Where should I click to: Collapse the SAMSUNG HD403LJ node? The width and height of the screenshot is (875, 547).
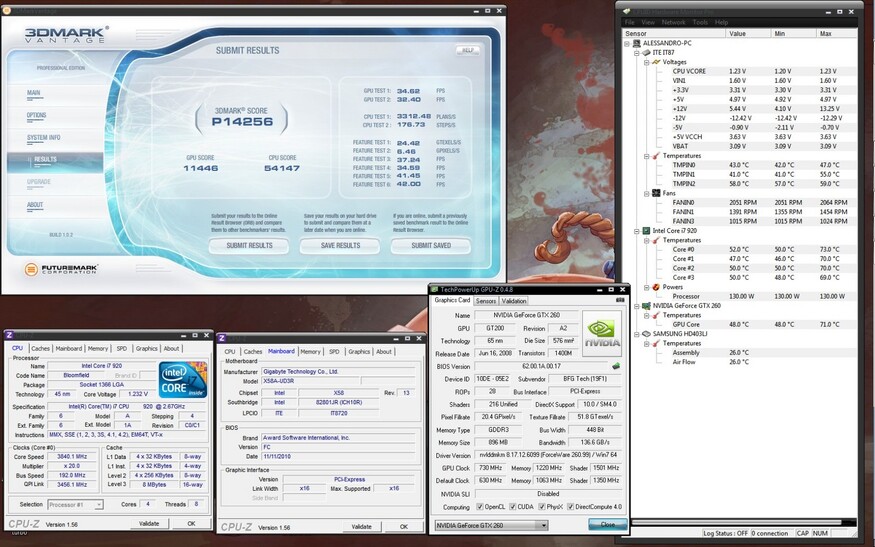pos(637,334)
